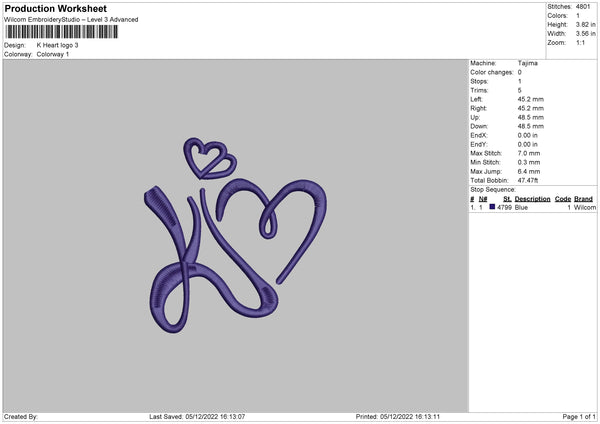
Task: Click the barcode under the header
Action: (x=62, y=32)
